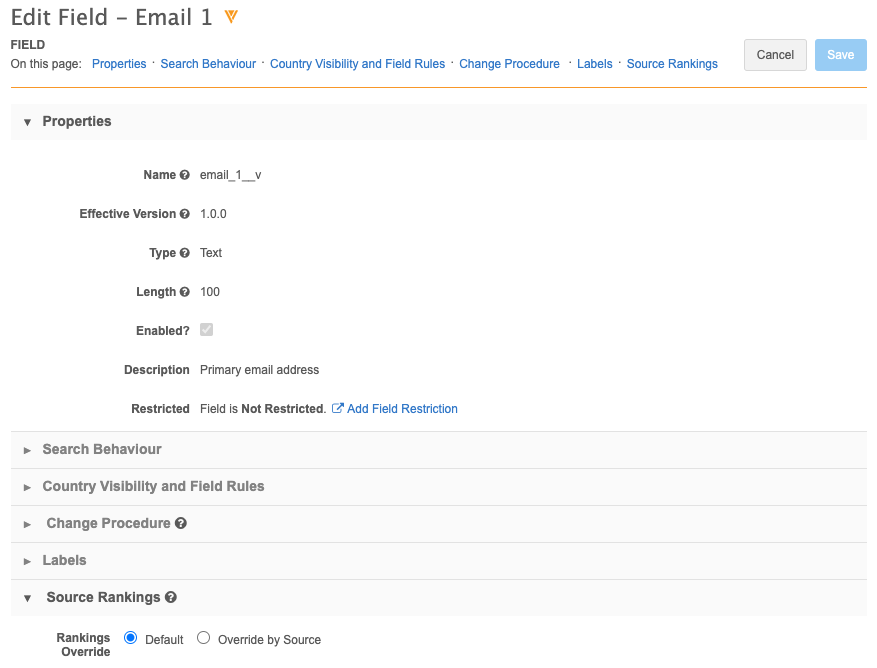Click help icon beside Length label
Image resolution: width=877 pixels, height=668 pixels.
pyautogui.click(x=184, y=292)
